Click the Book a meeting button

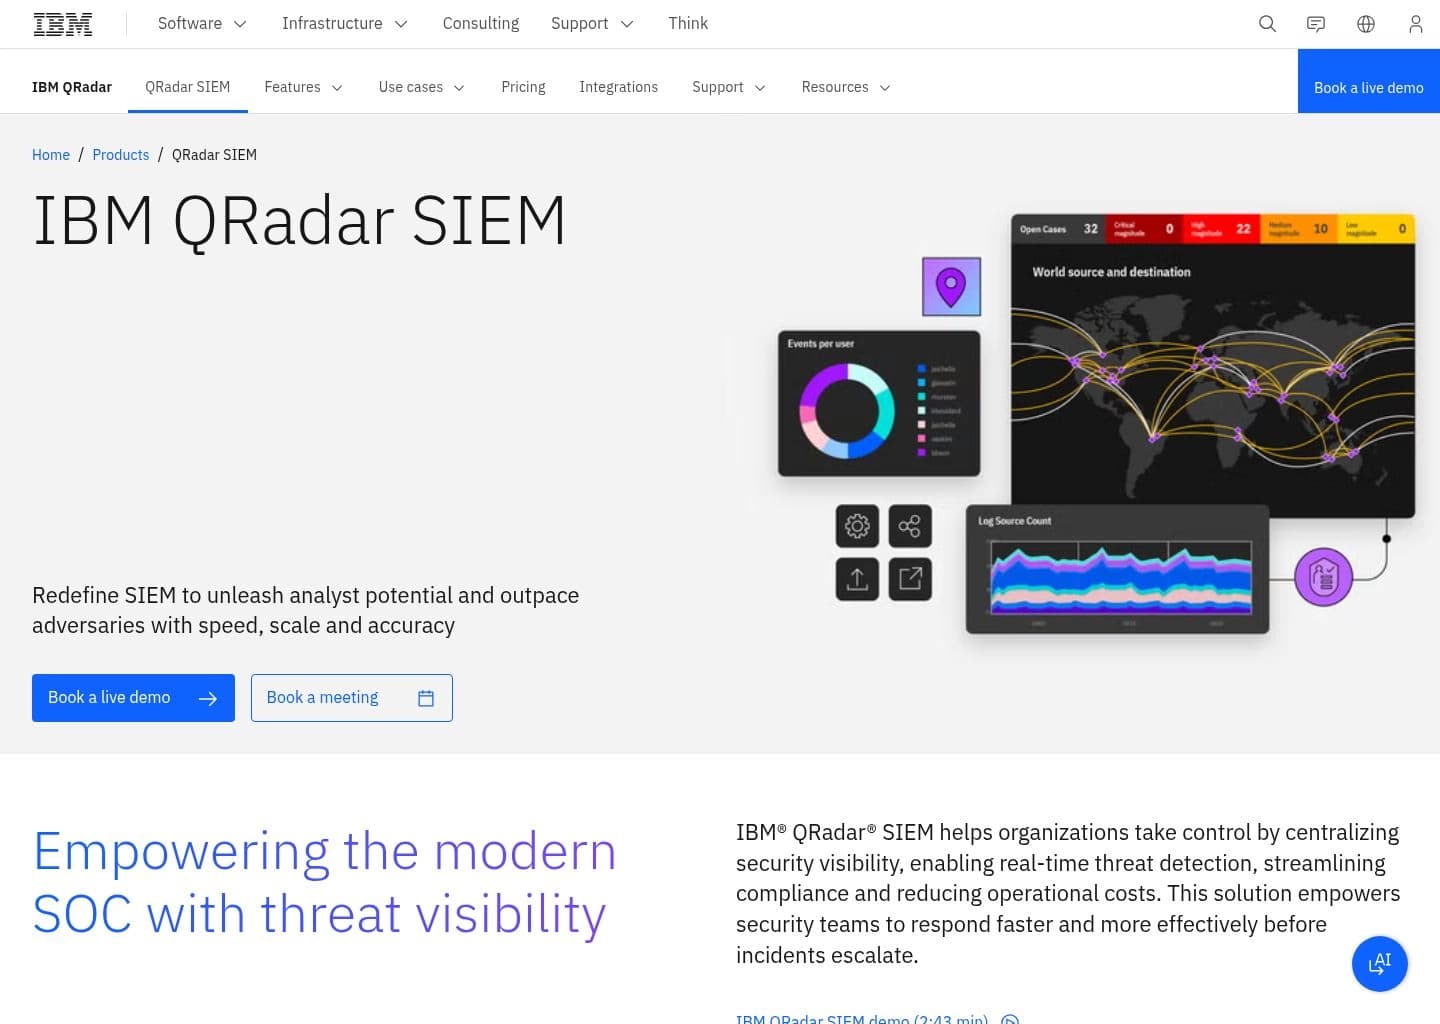click(352, 698)
